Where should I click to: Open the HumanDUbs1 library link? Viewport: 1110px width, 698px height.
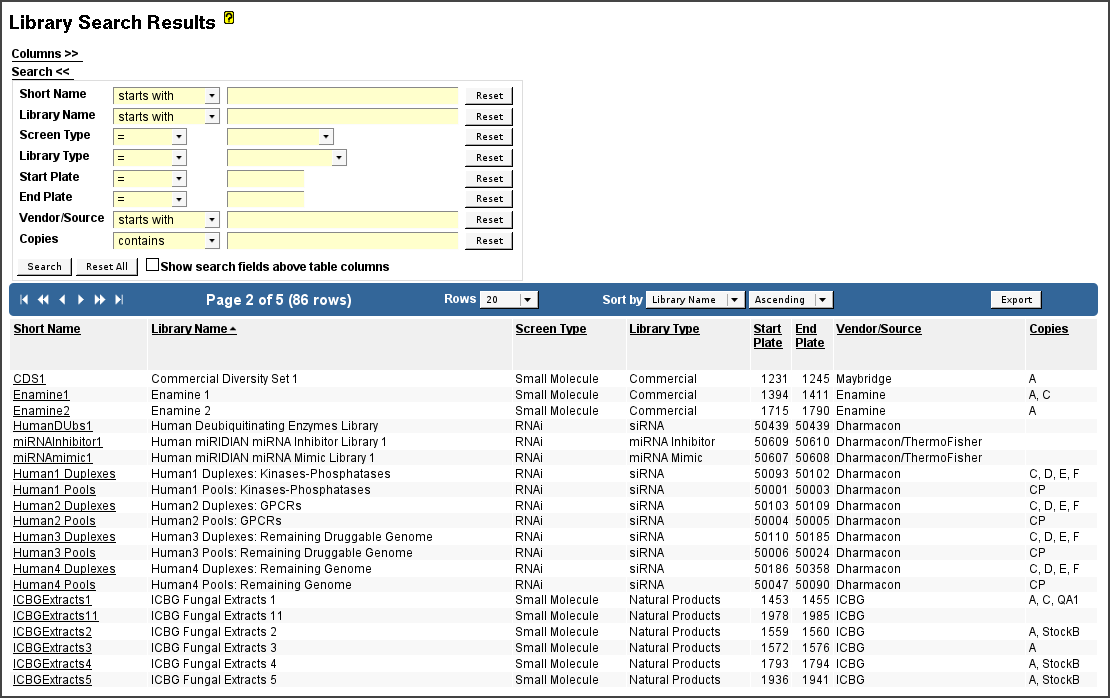coord(52,426)
